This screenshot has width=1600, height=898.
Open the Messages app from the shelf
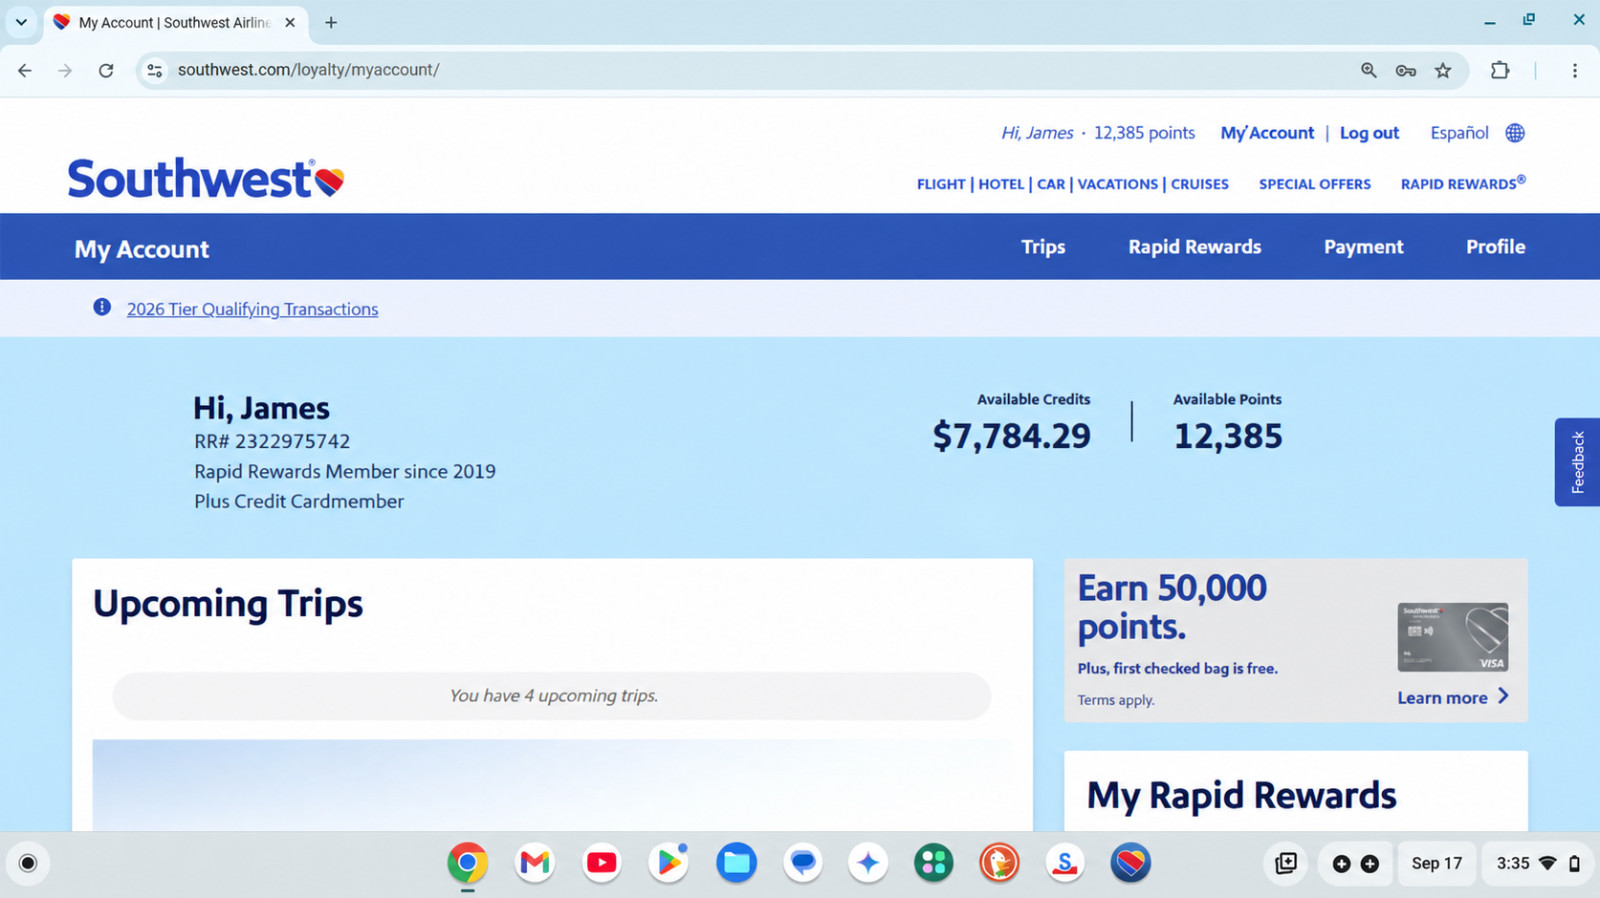(802, 863)
